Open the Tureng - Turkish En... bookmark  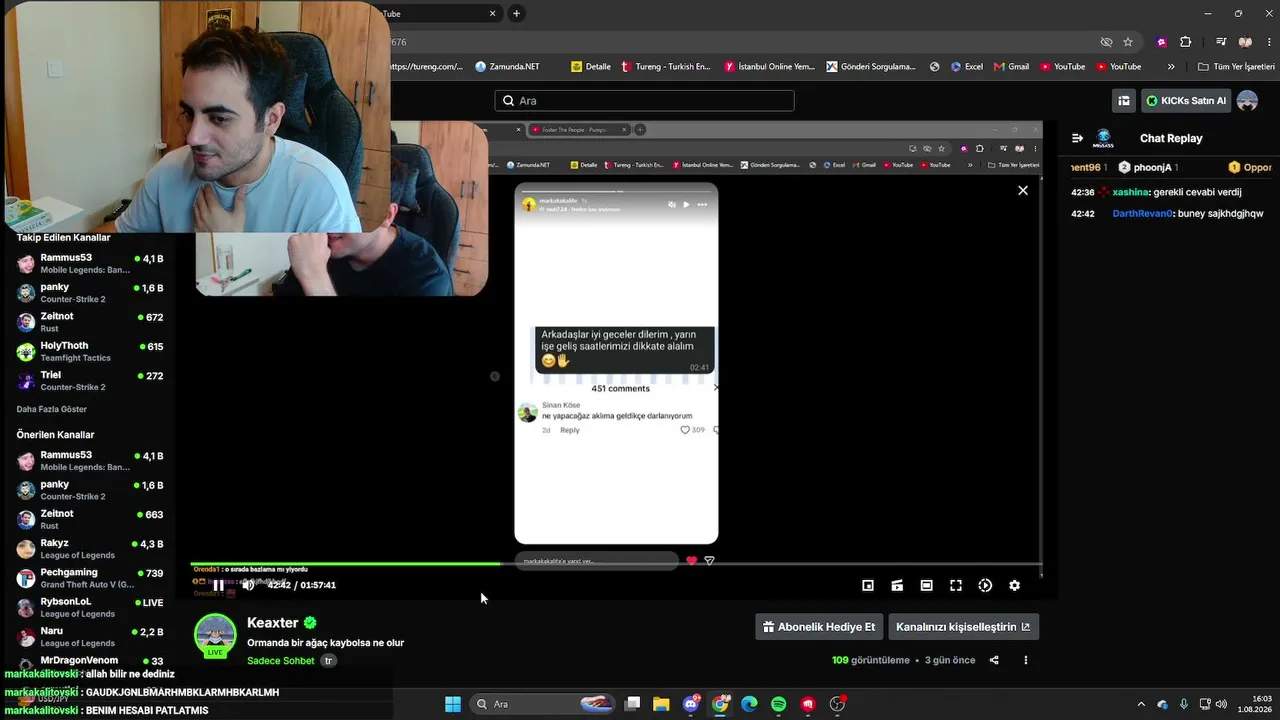665,67
